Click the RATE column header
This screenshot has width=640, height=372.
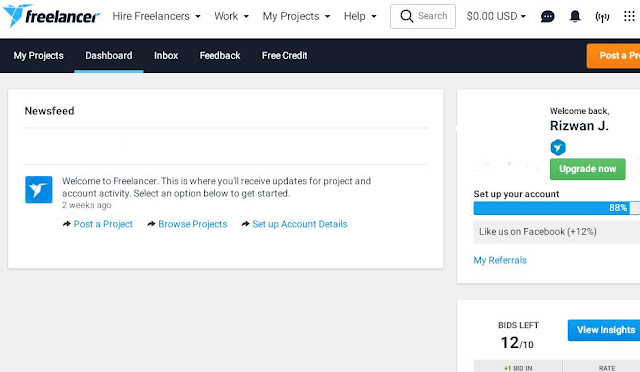click(x=607, y=368)
